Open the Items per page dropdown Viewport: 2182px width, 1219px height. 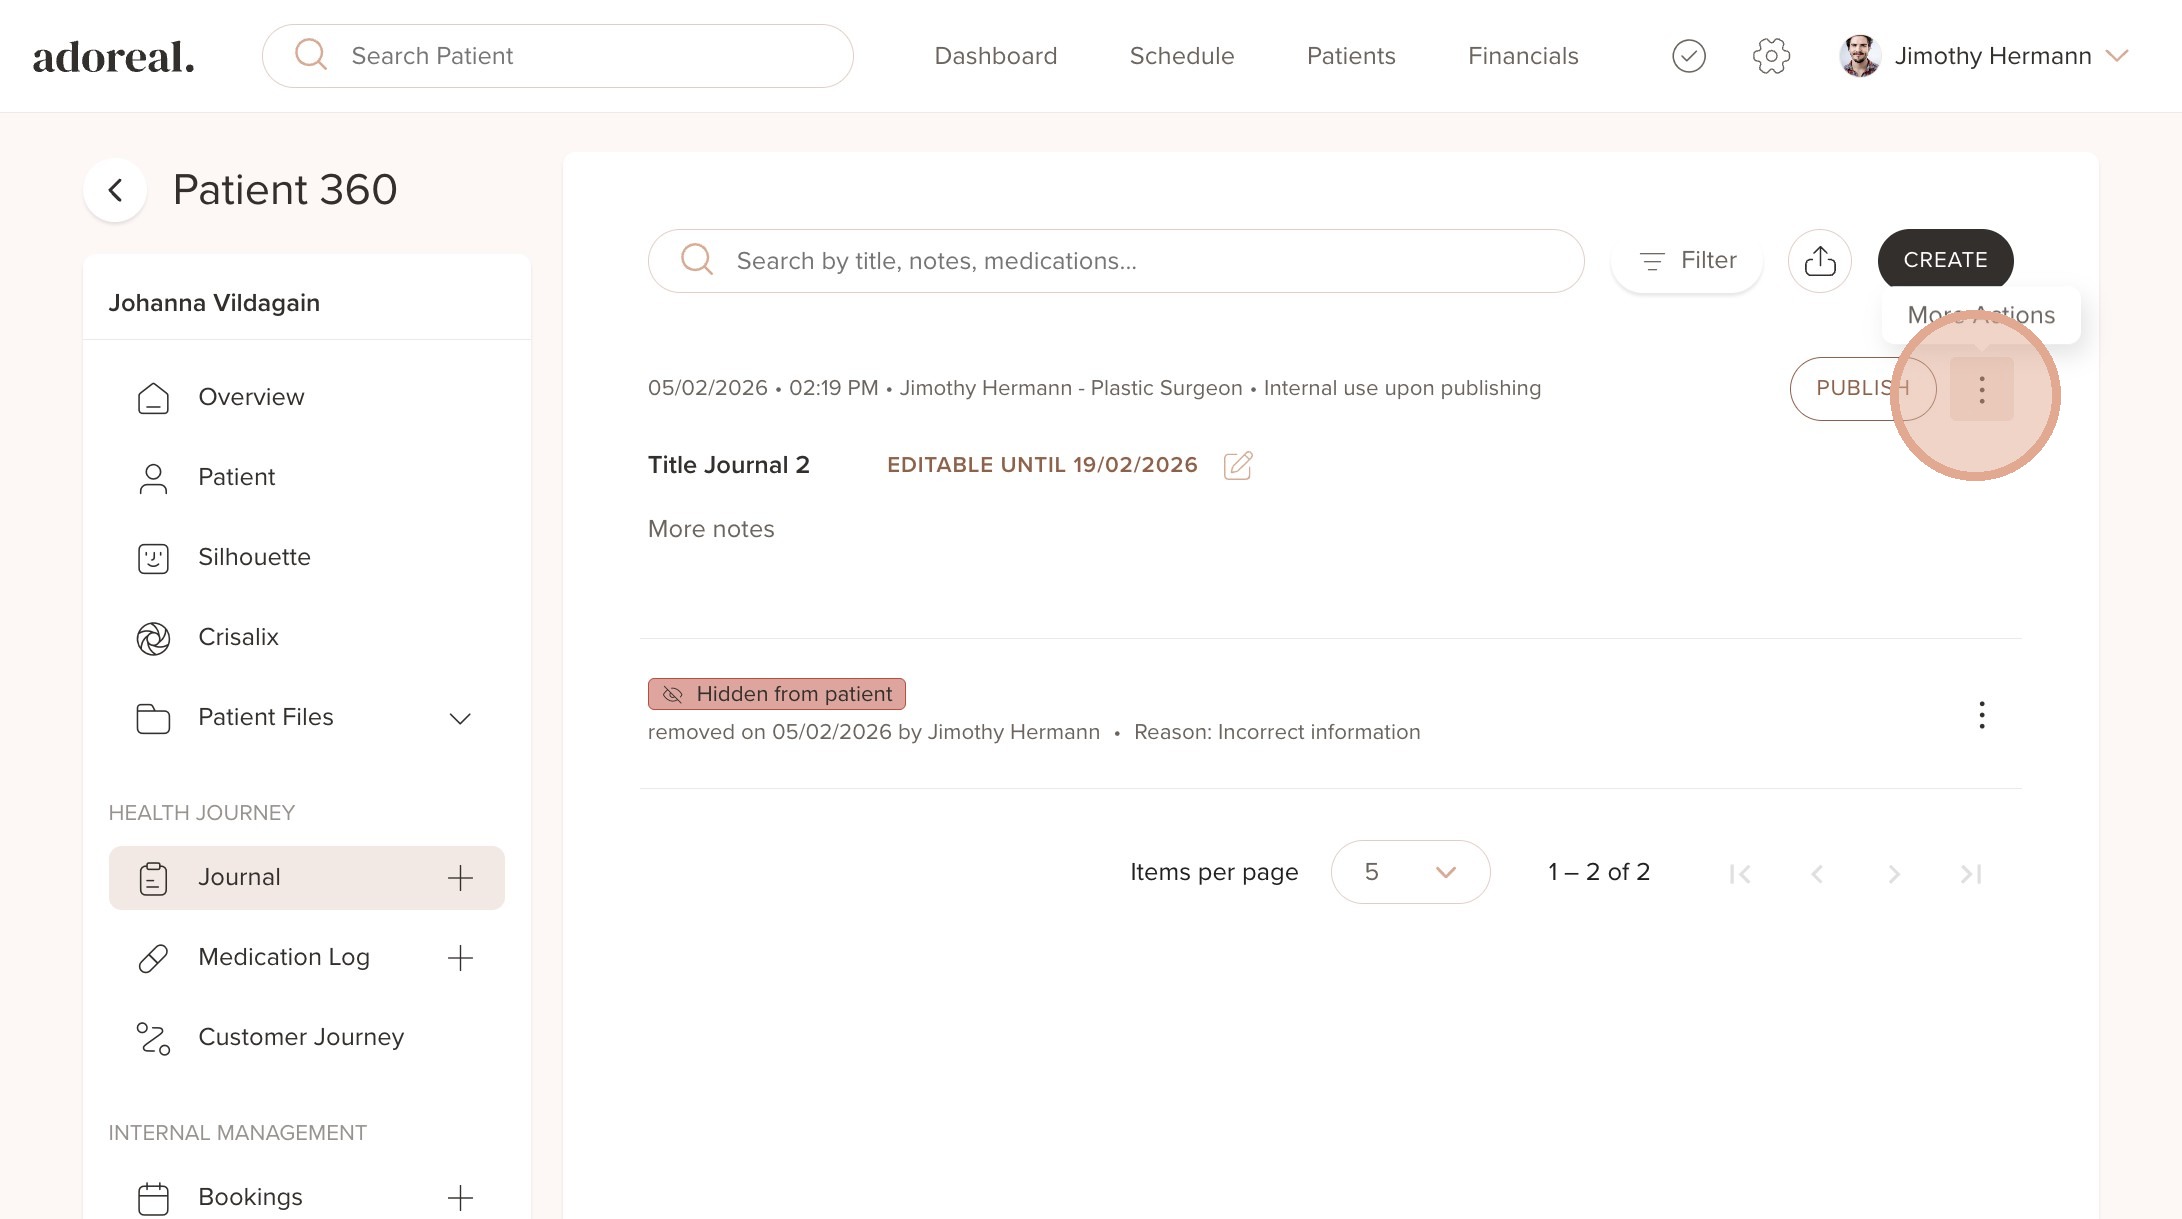[x=1409, y=872]
